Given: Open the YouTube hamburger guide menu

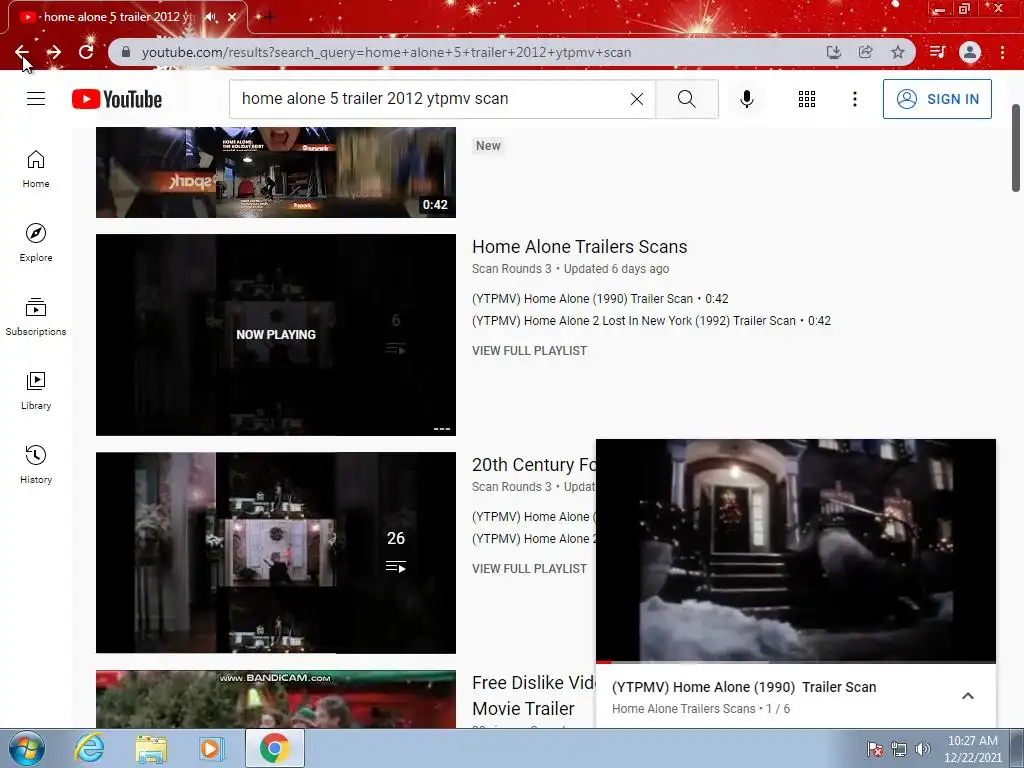Looking at the screenshot, I should point(36,99).
